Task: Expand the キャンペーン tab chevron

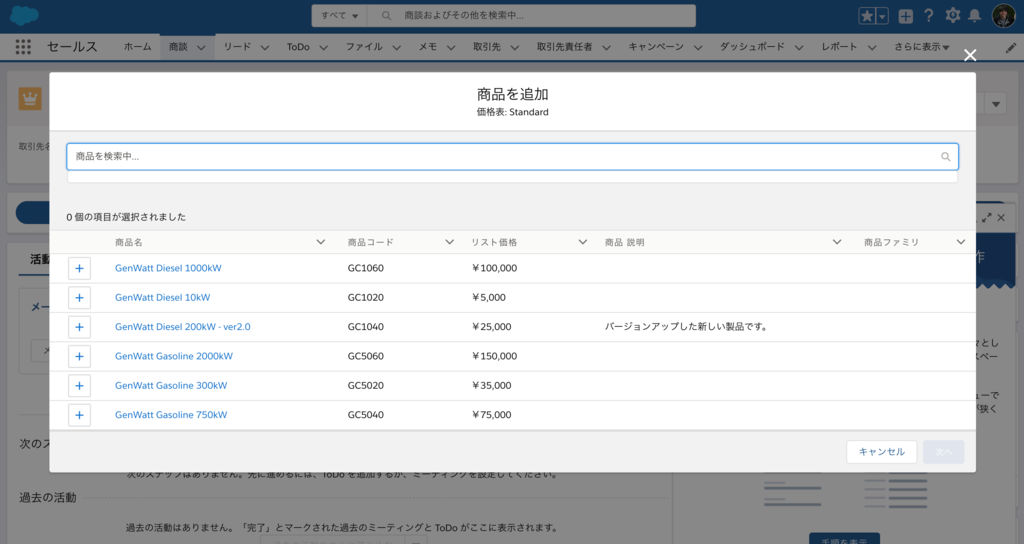Action: 697,48
